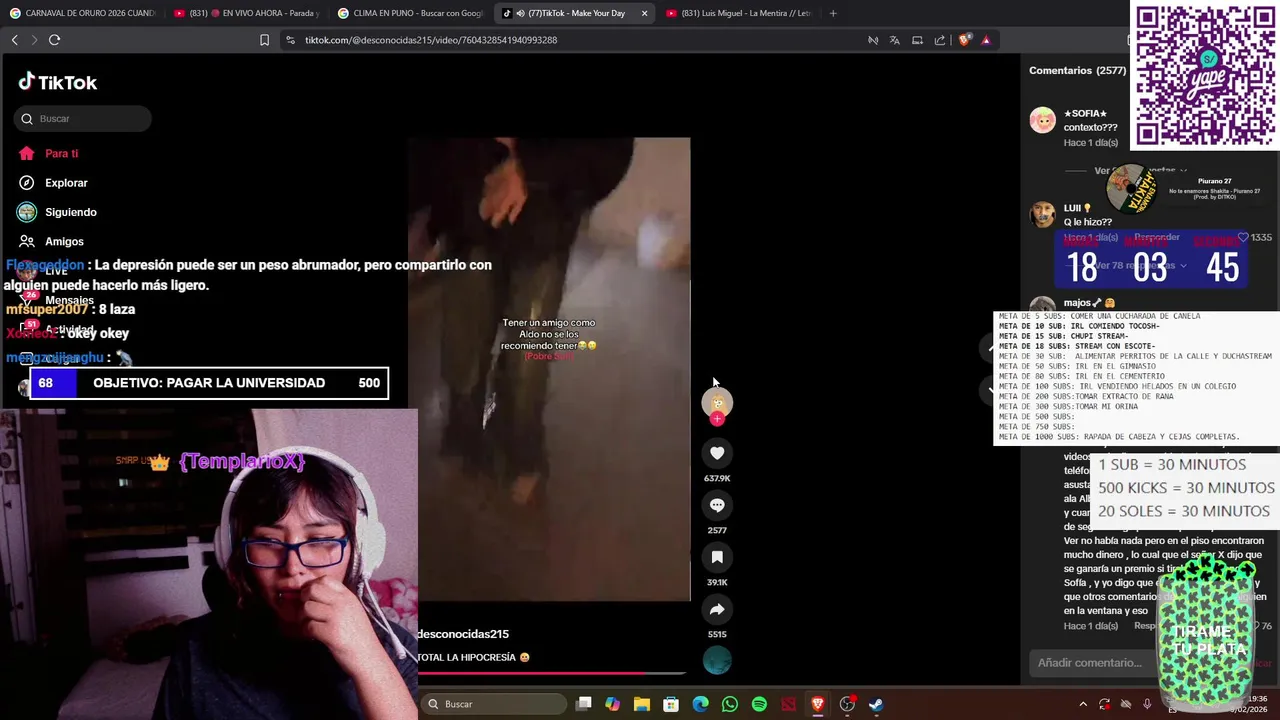
Task: Click the Comentarios (2577) header
Action: click(1077, 70)
